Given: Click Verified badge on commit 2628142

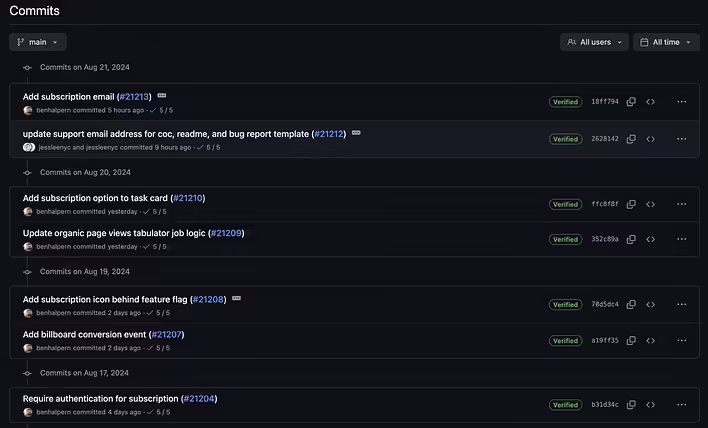Looking at the screenshot, I should click(565, 139).
